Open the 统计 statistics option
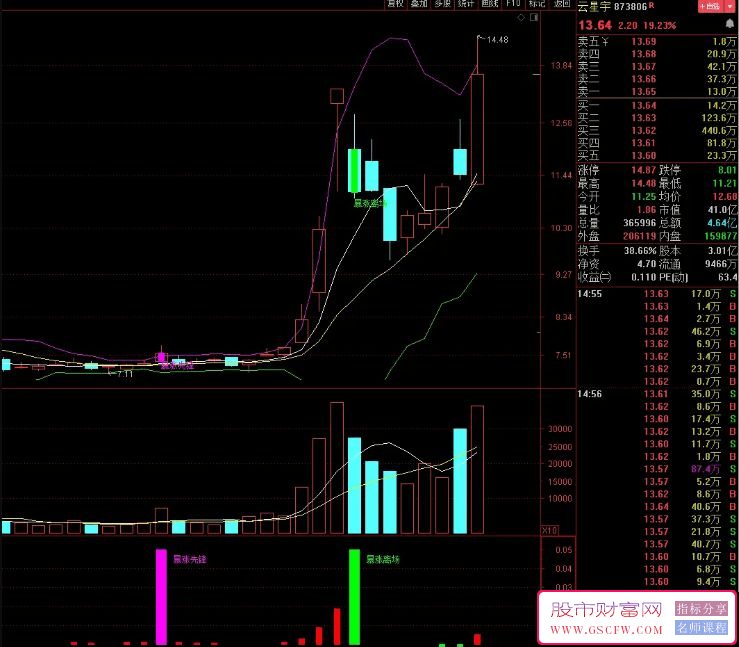Image resolution: width=739 pixels, height=647 pixels. 466,4
